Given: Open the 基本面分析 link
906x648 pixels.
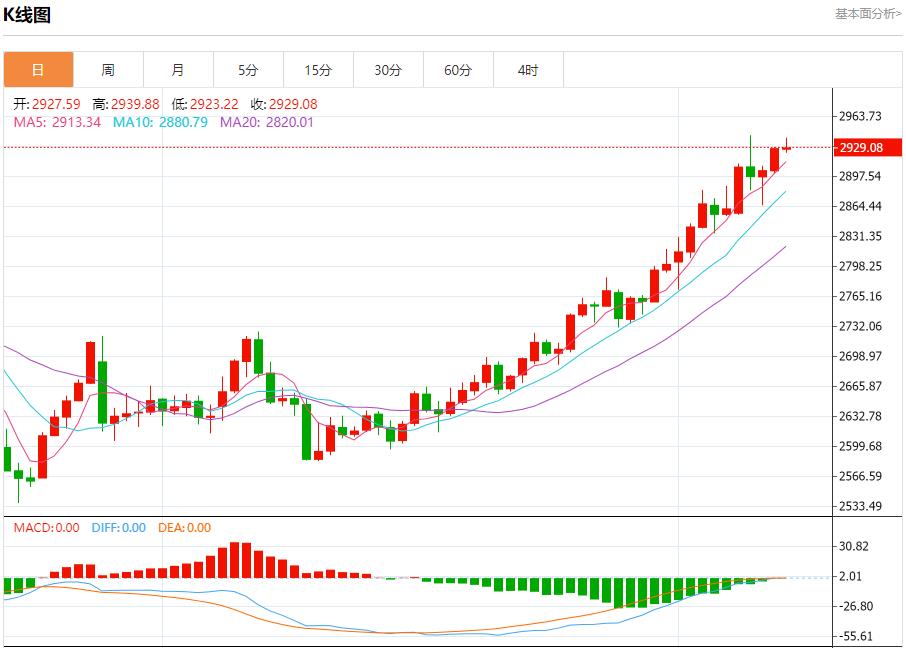Looking at the screenshot, I should pyautogui.click(x=867, y=14).
